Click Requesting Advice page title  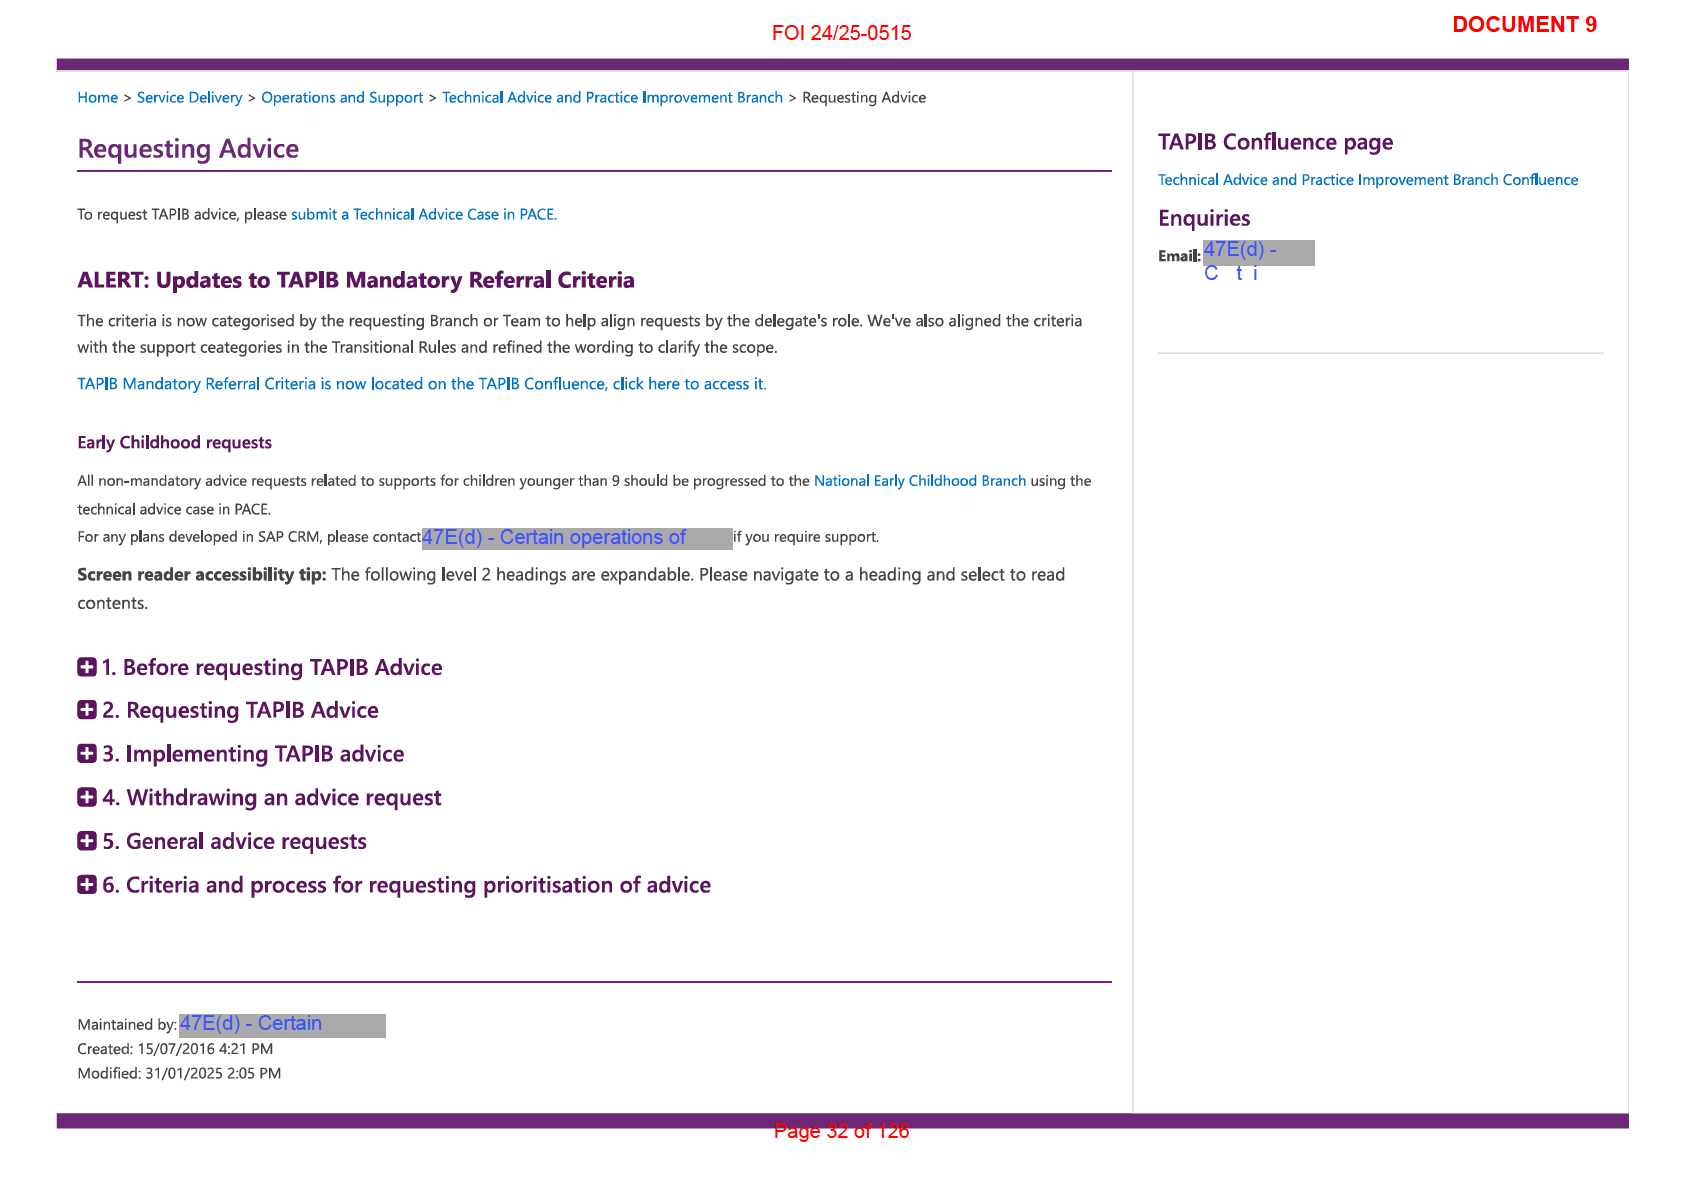coord(188,149)
